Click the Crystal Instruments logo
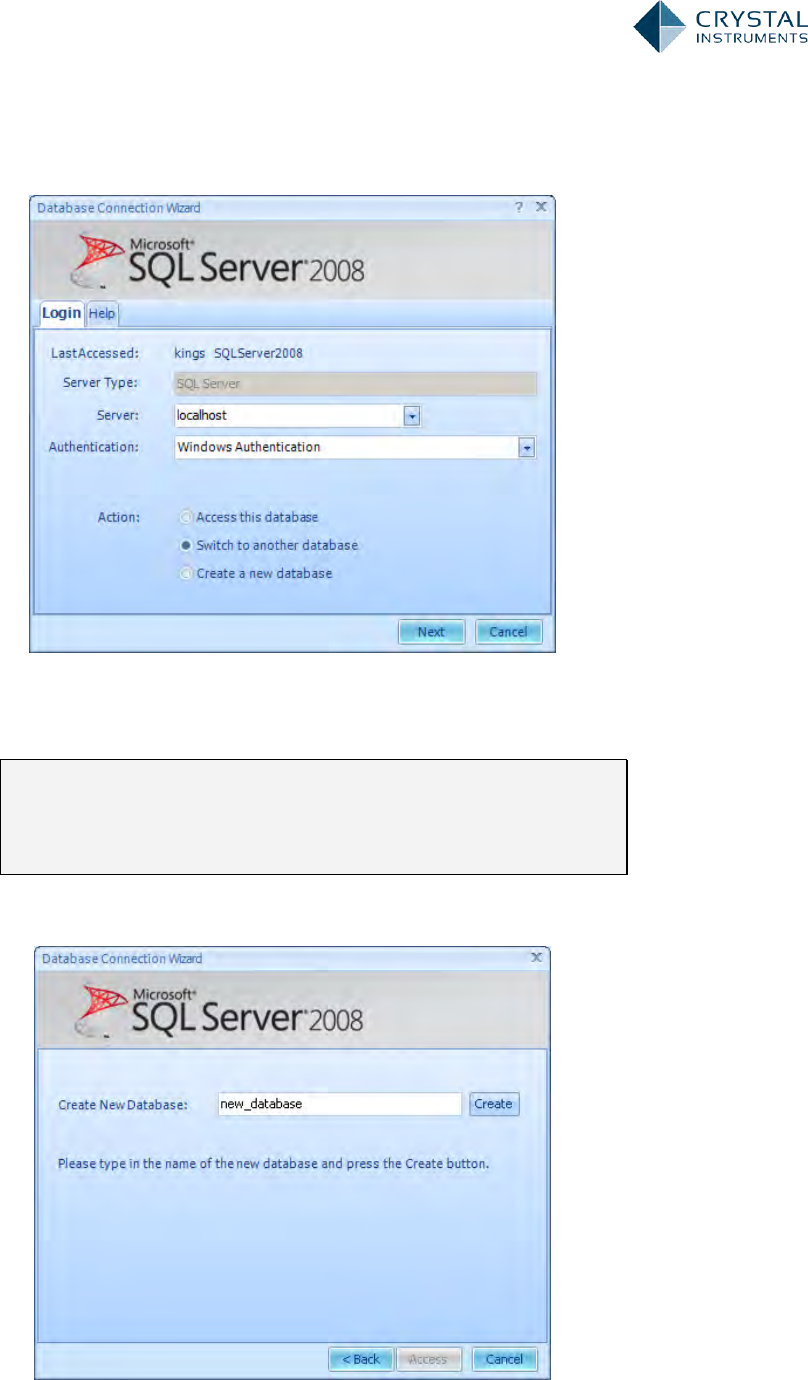This screenshot has width=808, height=1380. [720, 27]
